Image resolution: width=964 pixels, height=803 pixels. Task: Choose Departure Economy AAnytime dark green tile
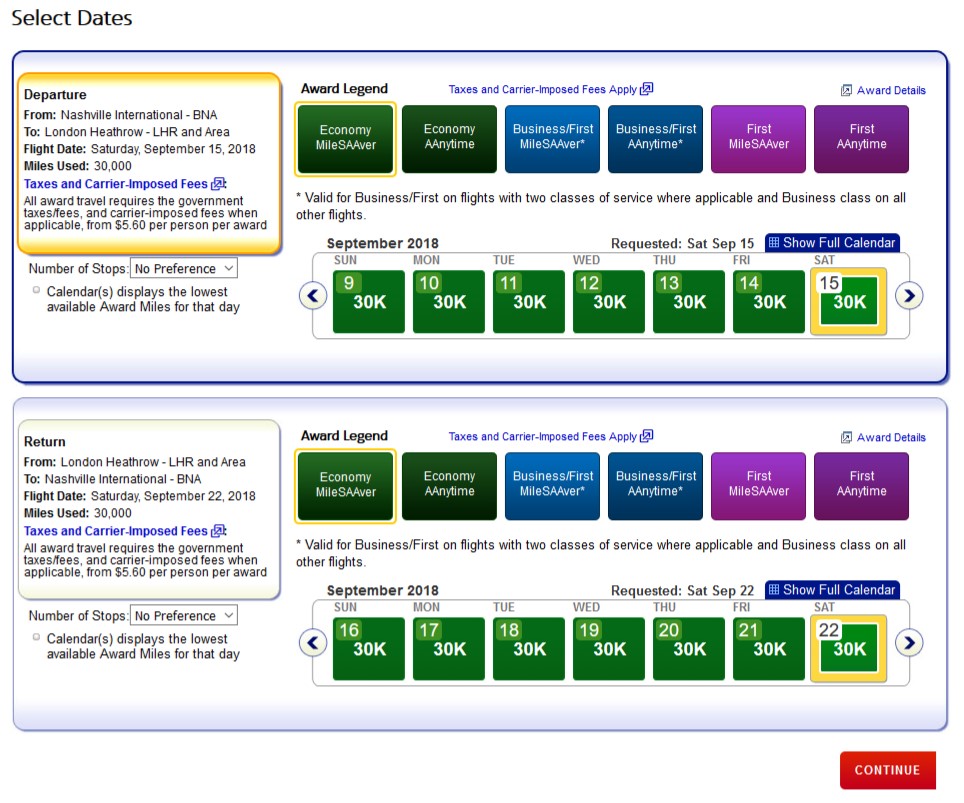pos(449,138)
